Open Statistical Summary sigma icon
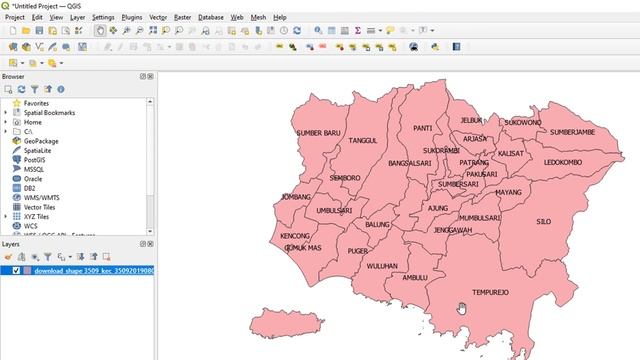Screen dimensions: 640x360 (358, 31)
